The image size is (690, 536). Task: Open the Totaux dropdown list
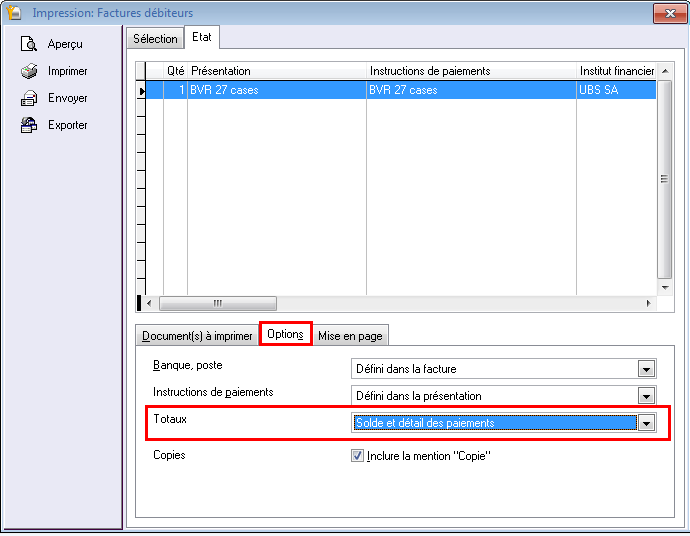pyautogui.click(x=646, y=423)
